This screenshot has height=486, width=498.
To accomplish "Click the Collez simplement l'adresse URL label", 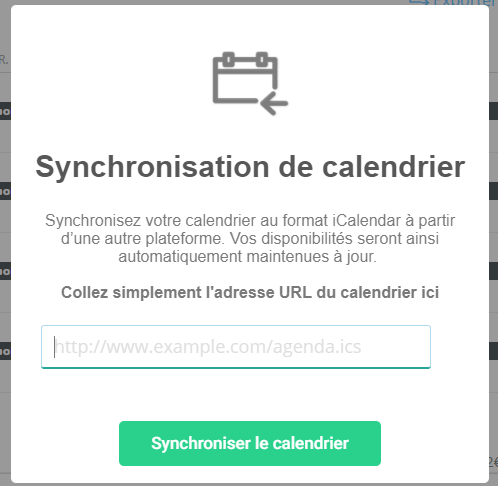I will [x=250, y=292].
